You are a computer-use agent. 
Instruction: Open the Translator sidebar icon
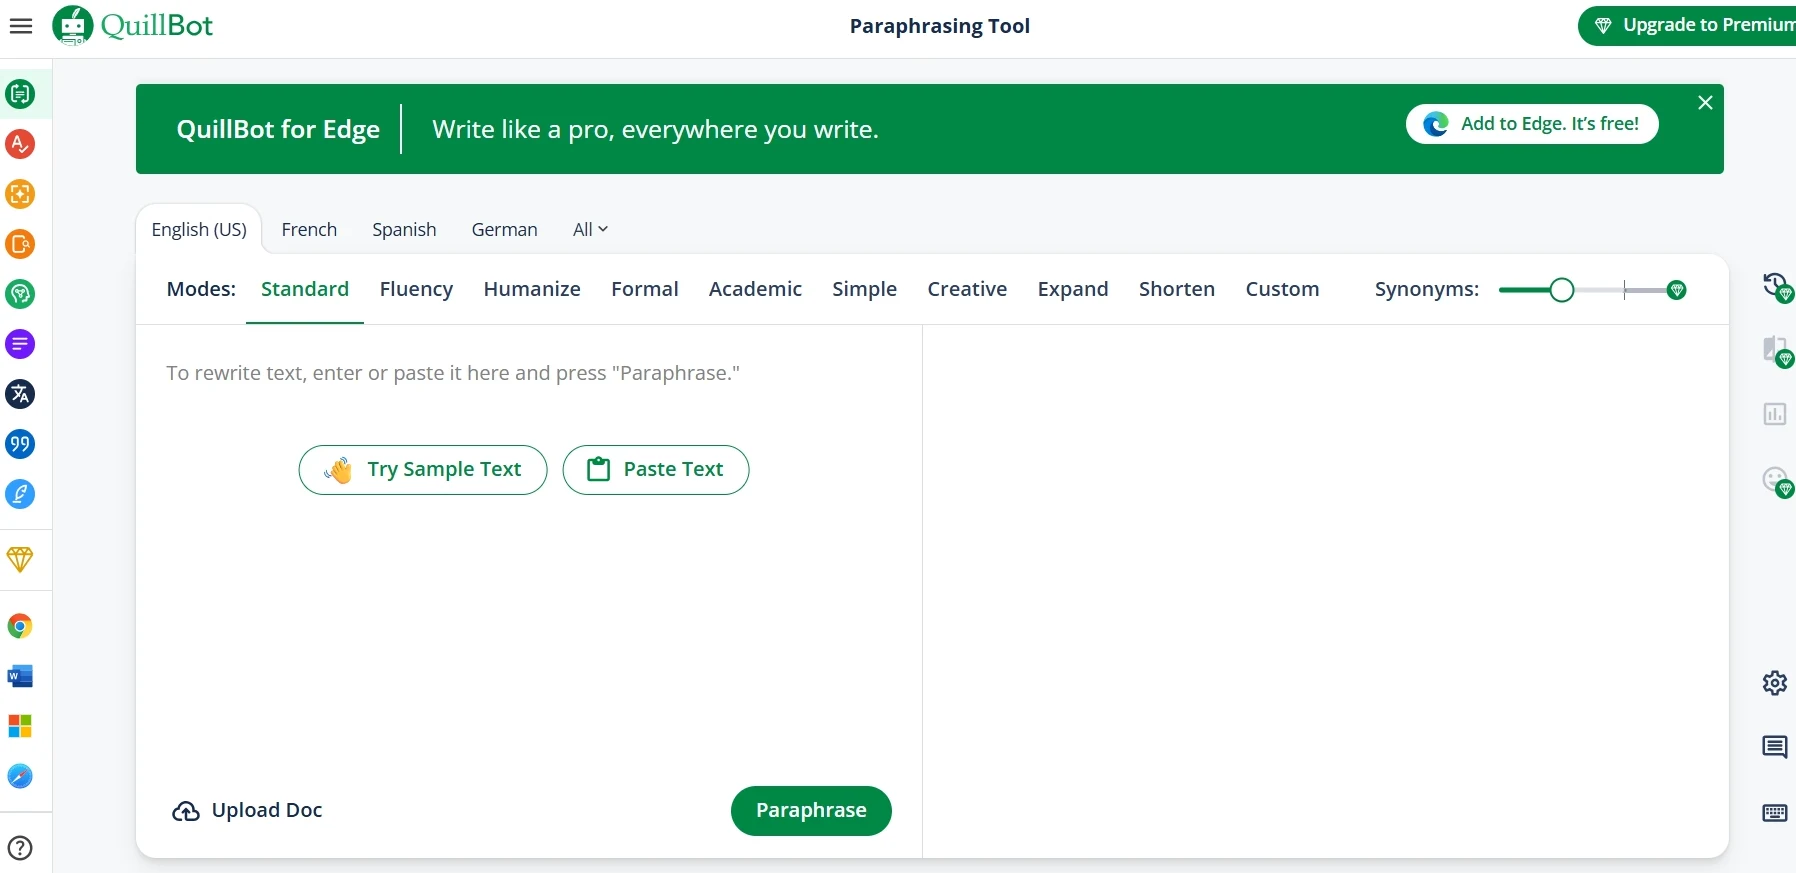coord(20,394)
